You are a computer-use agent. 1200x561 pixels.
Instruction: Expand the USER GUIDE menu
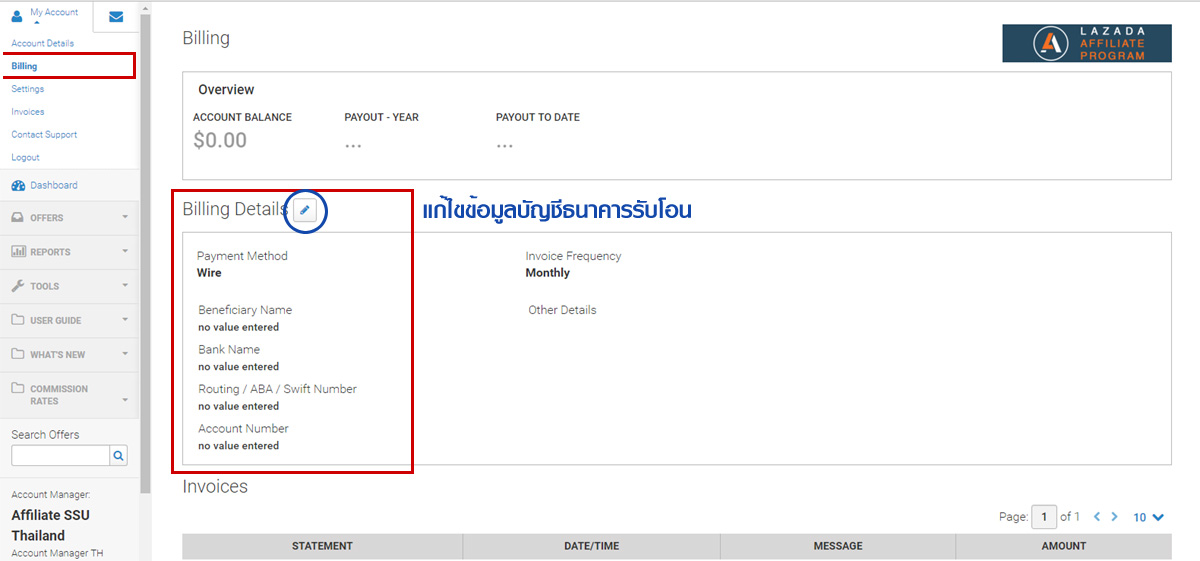click(69, 320)
